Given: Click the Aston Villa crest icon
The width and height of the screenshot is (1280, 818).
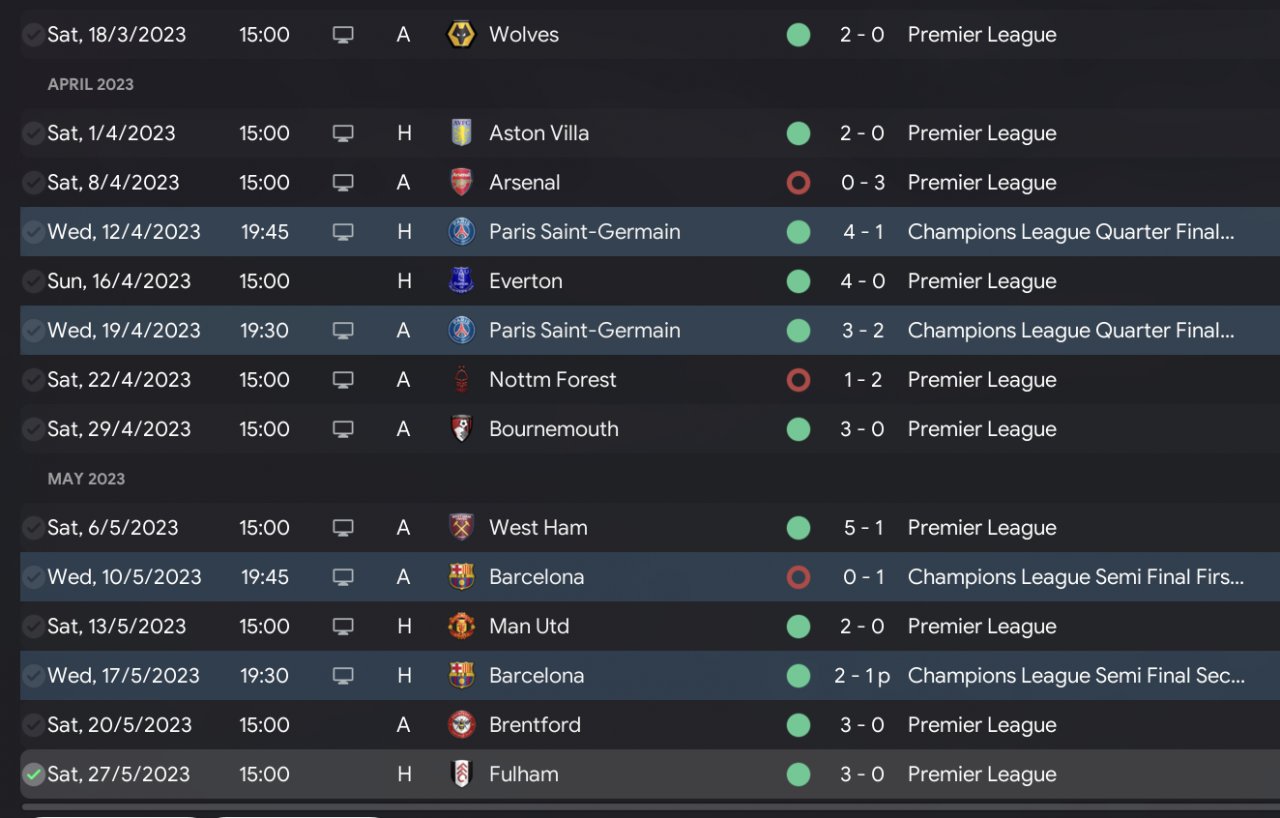Looking at the screenshot, I should click(x=461, y=133).
